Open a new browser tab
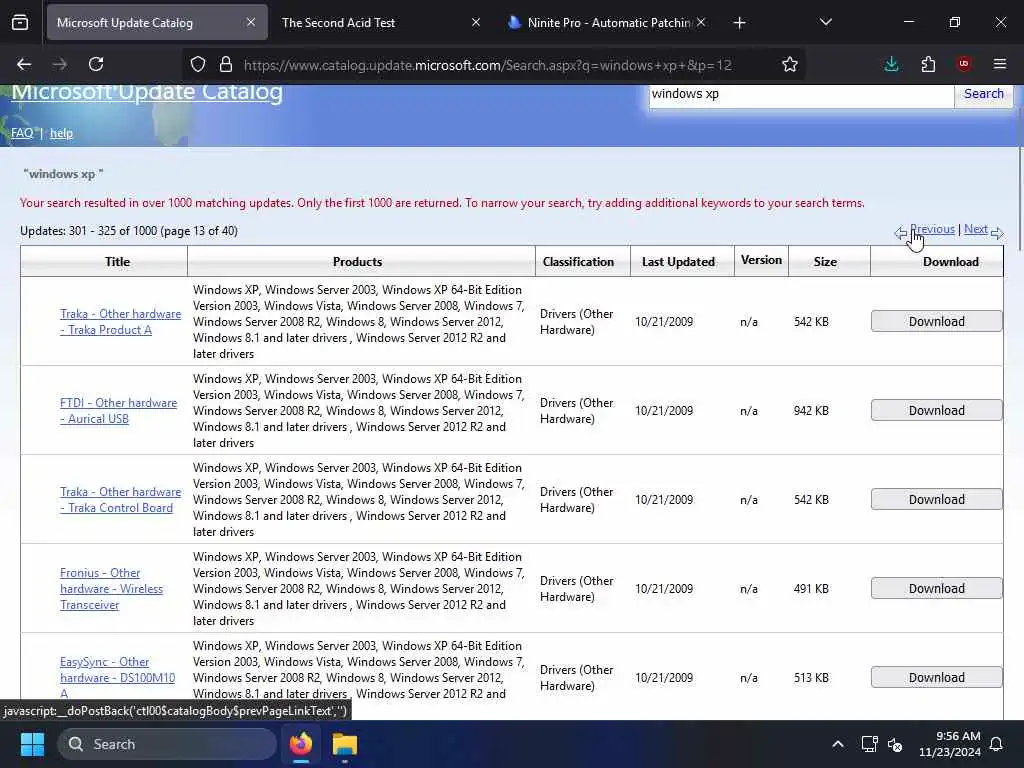This screenshot has width=1024, height=768. coord(739,23)
